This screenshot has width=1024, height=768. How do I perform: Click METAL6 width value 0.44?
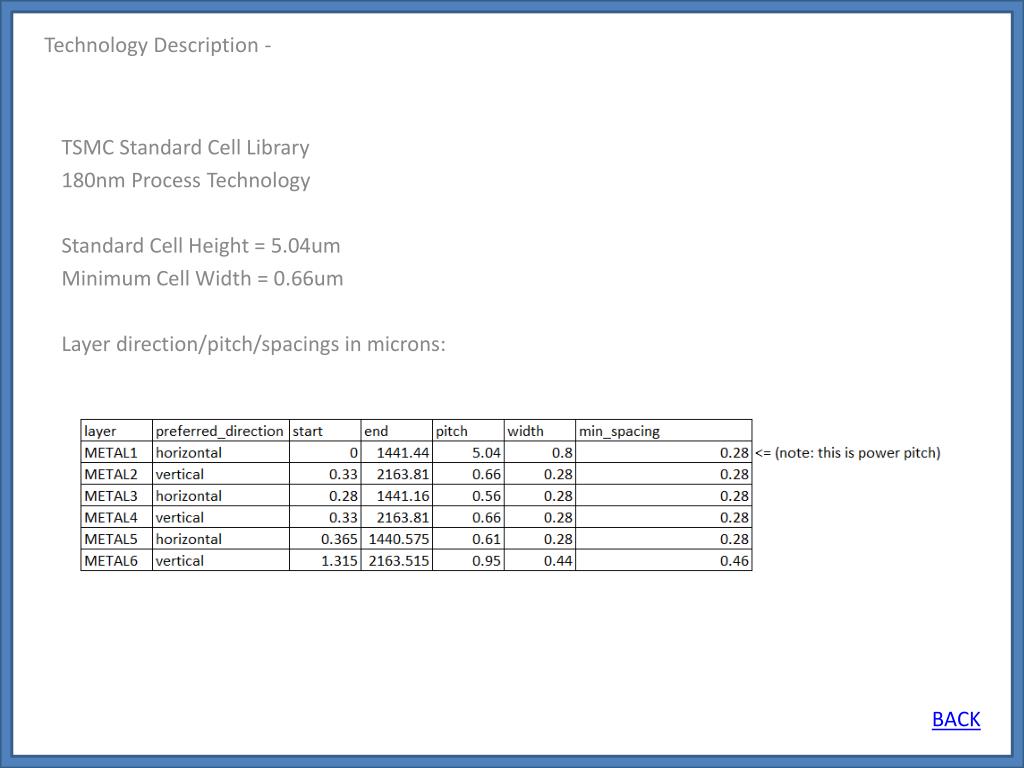point(540,560)
